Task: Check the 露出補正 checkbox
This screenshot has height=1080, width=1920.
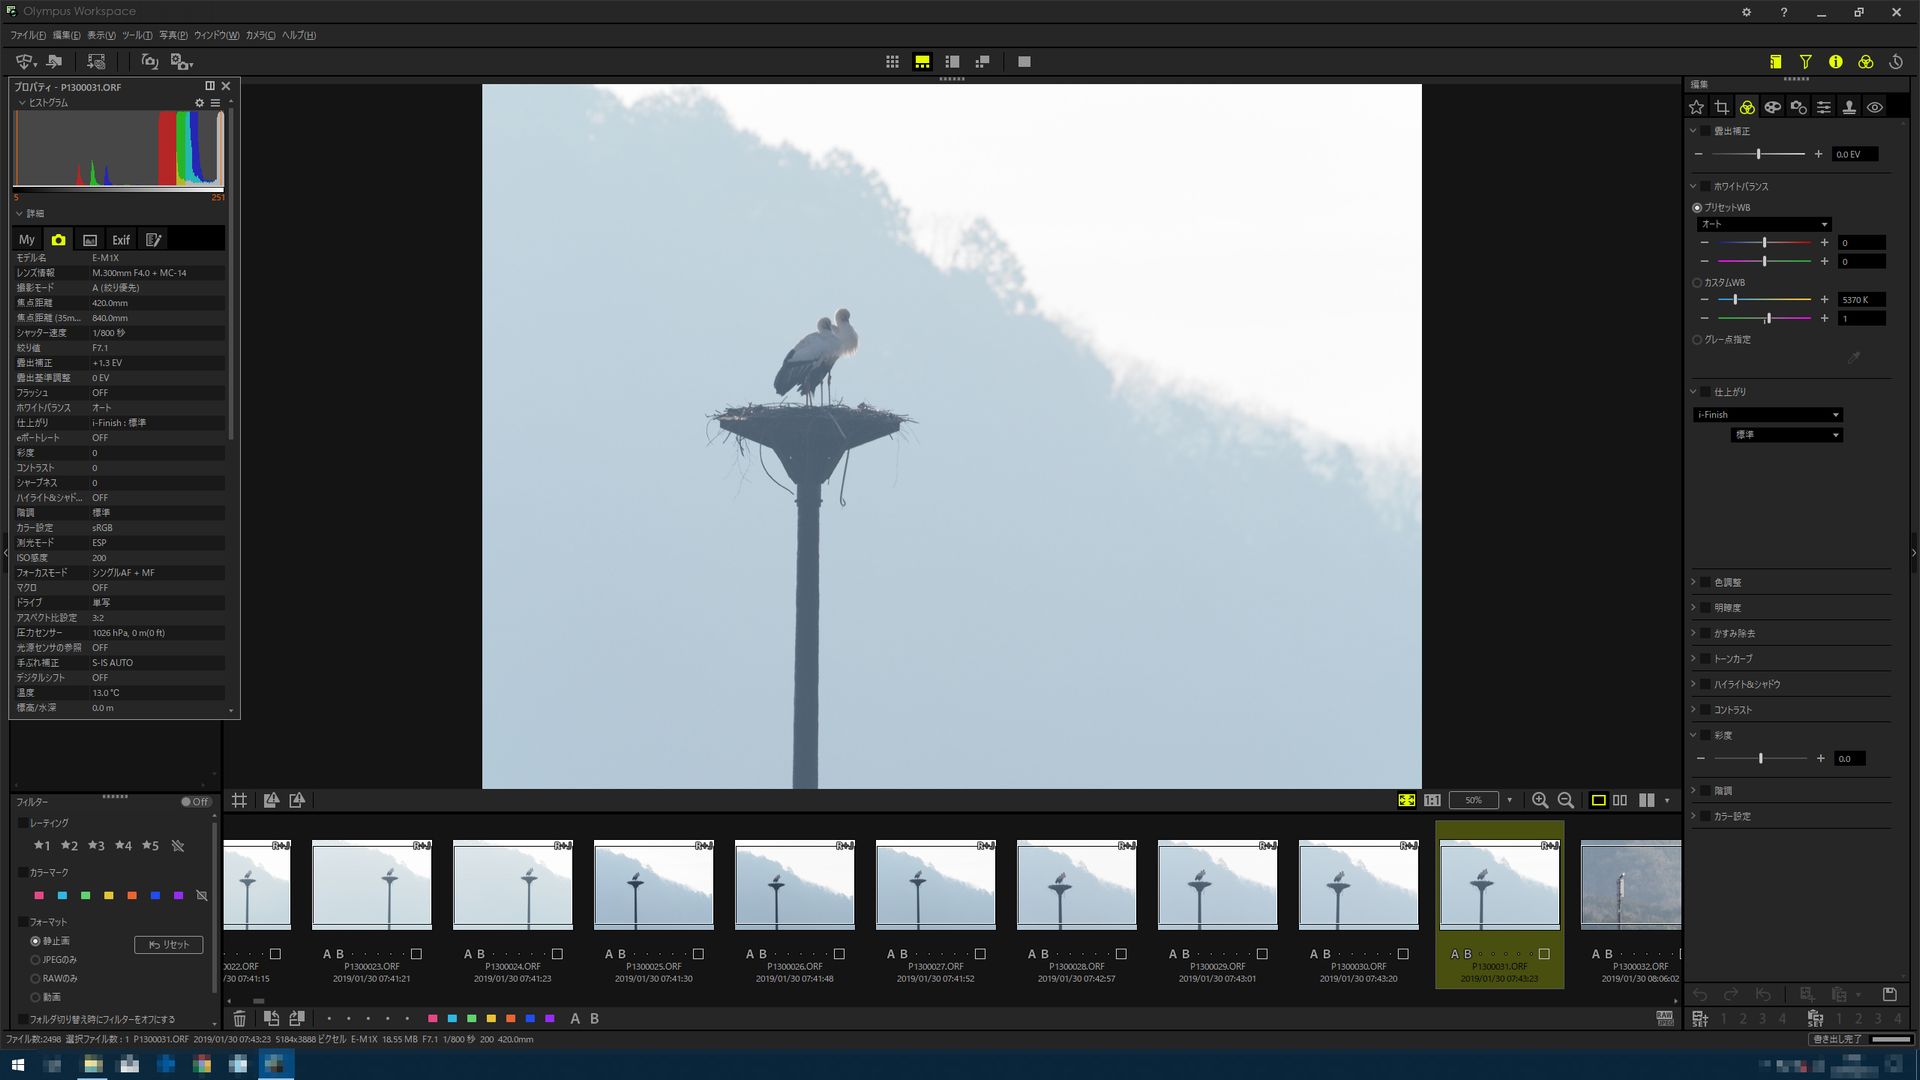Action: coord(1706,131)
